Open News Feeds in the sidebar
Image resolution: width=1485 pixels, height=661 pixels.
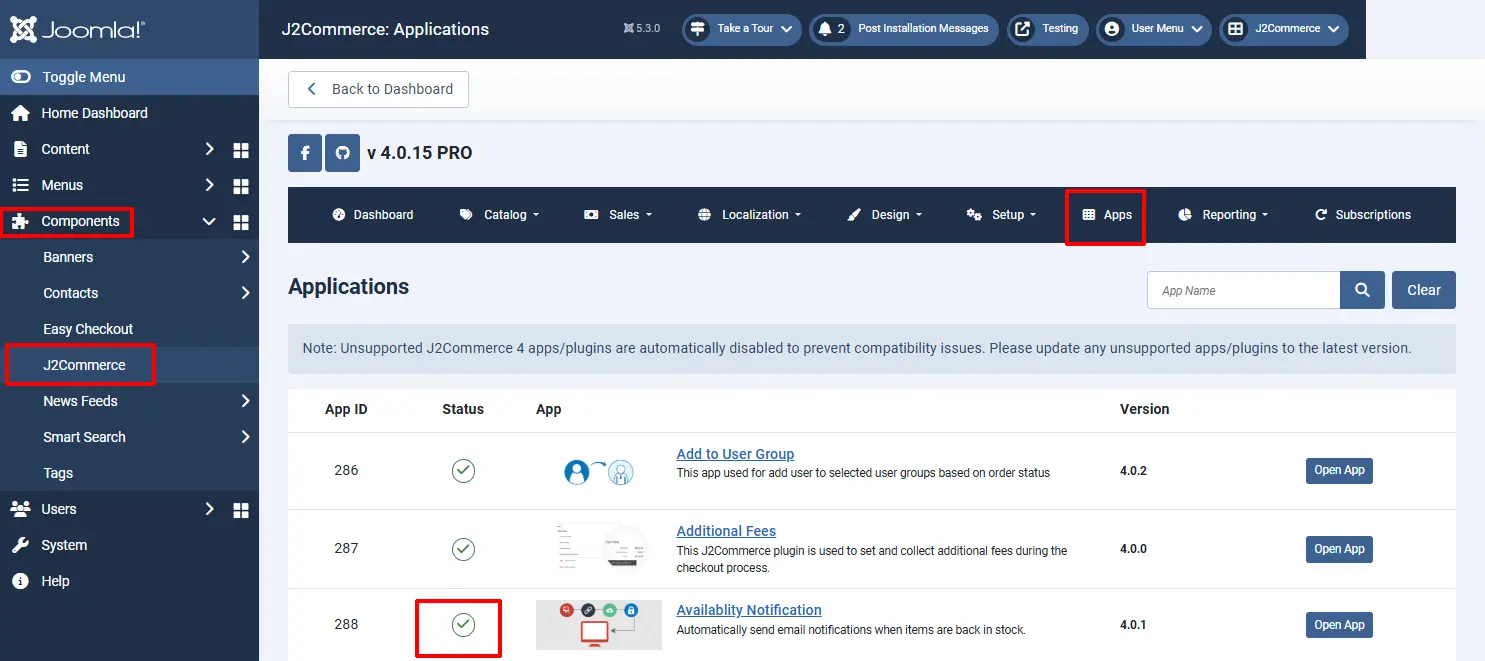click(x=80, y=401)
